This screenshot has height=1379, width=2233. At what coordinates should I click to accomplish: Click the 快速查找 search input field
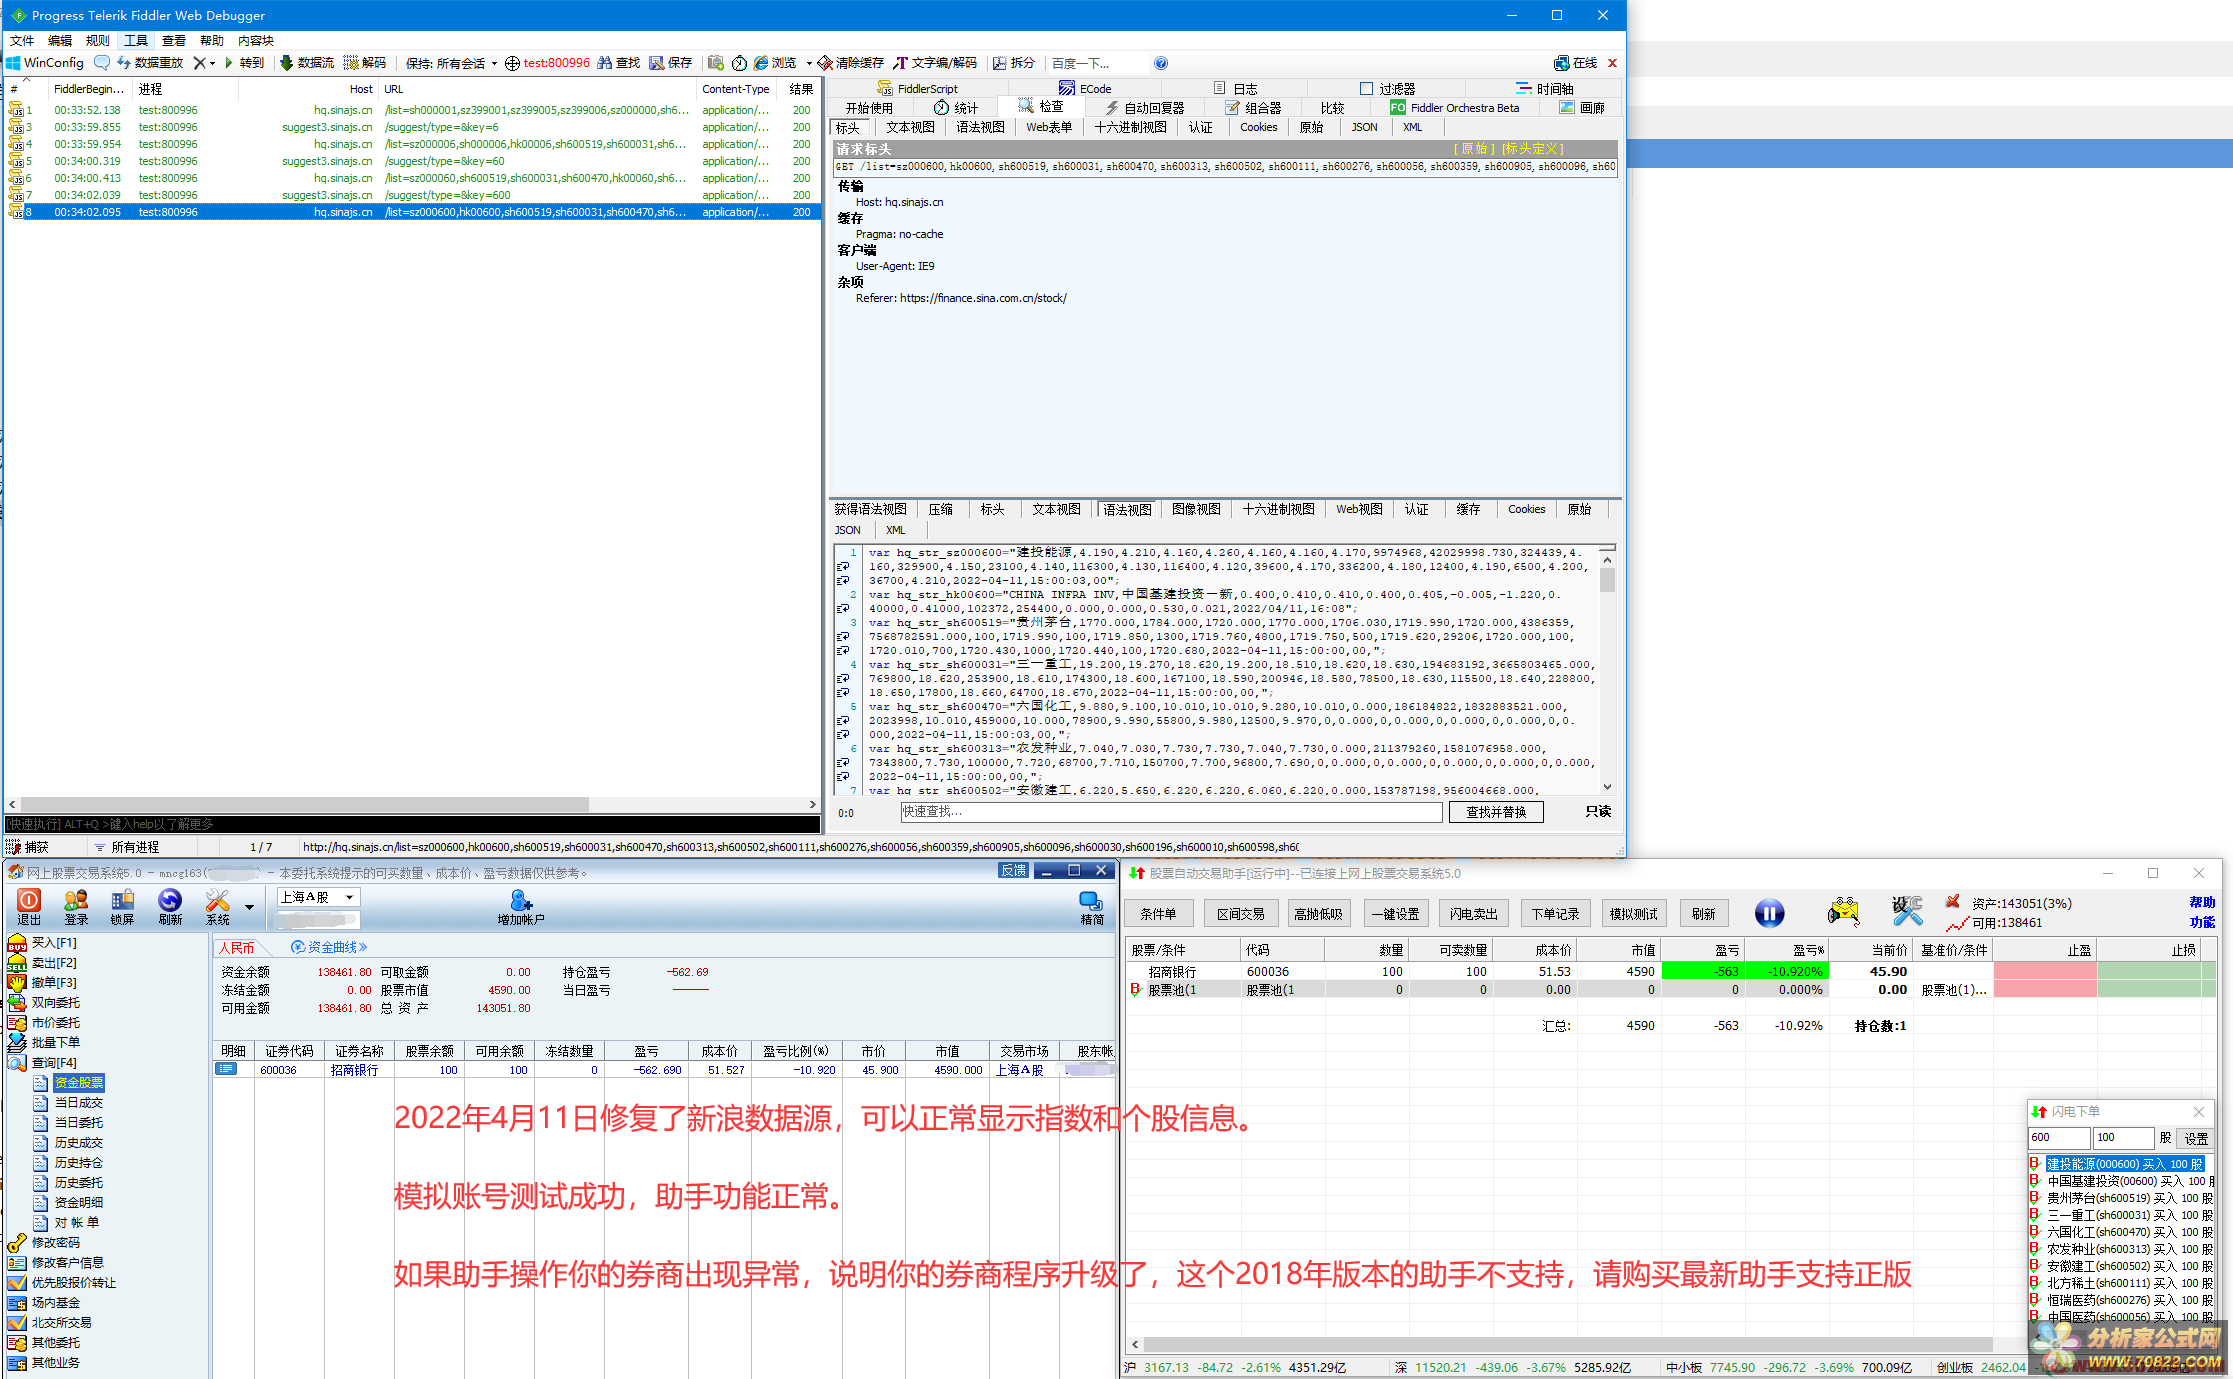pyautogui.click(x=1171, y=812)
